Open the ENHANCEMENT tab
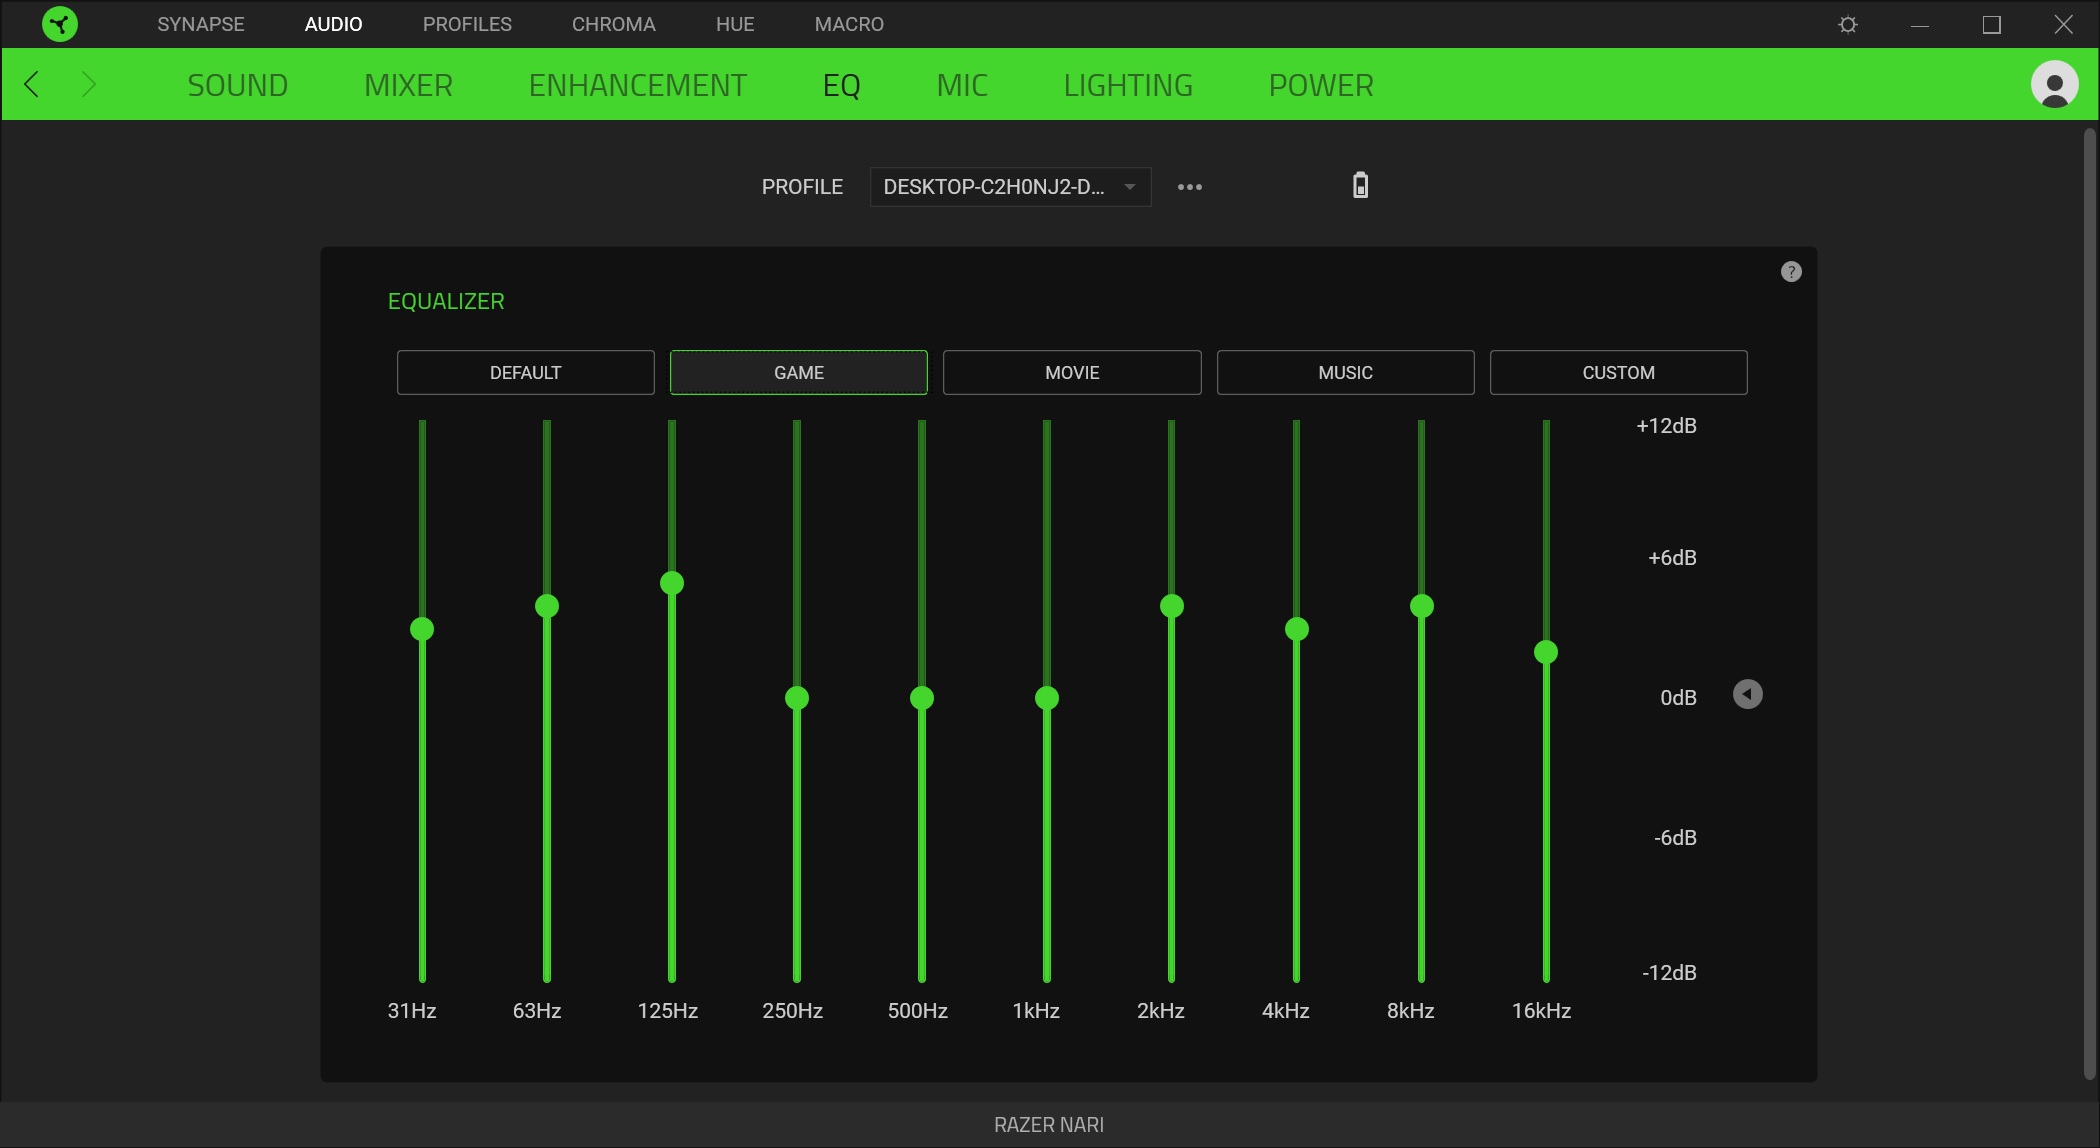This screenshot has height=1148, width=2100. (637, 85)
